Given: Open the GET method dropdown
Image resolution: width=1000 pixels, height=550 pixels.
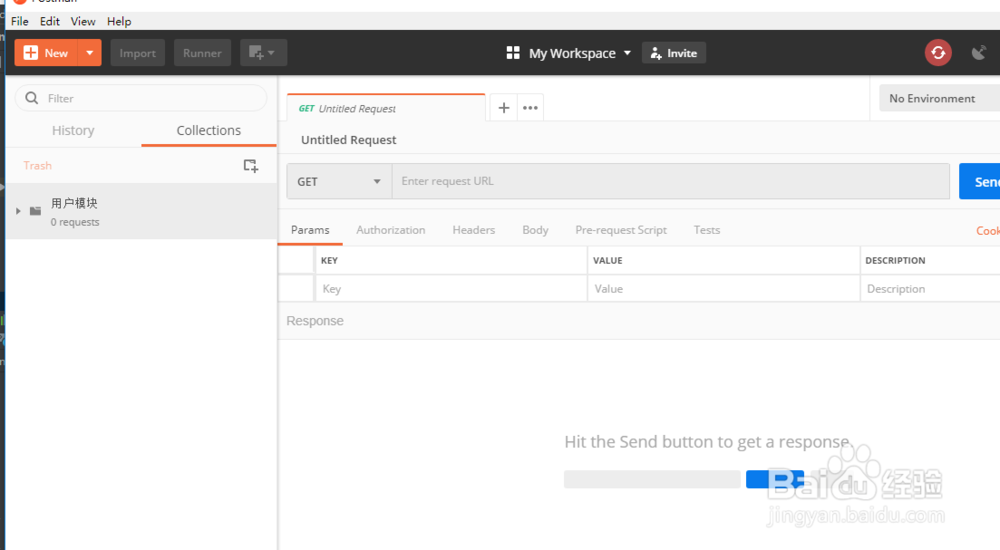Looking at the screenshot, I should tap(339, 181).
